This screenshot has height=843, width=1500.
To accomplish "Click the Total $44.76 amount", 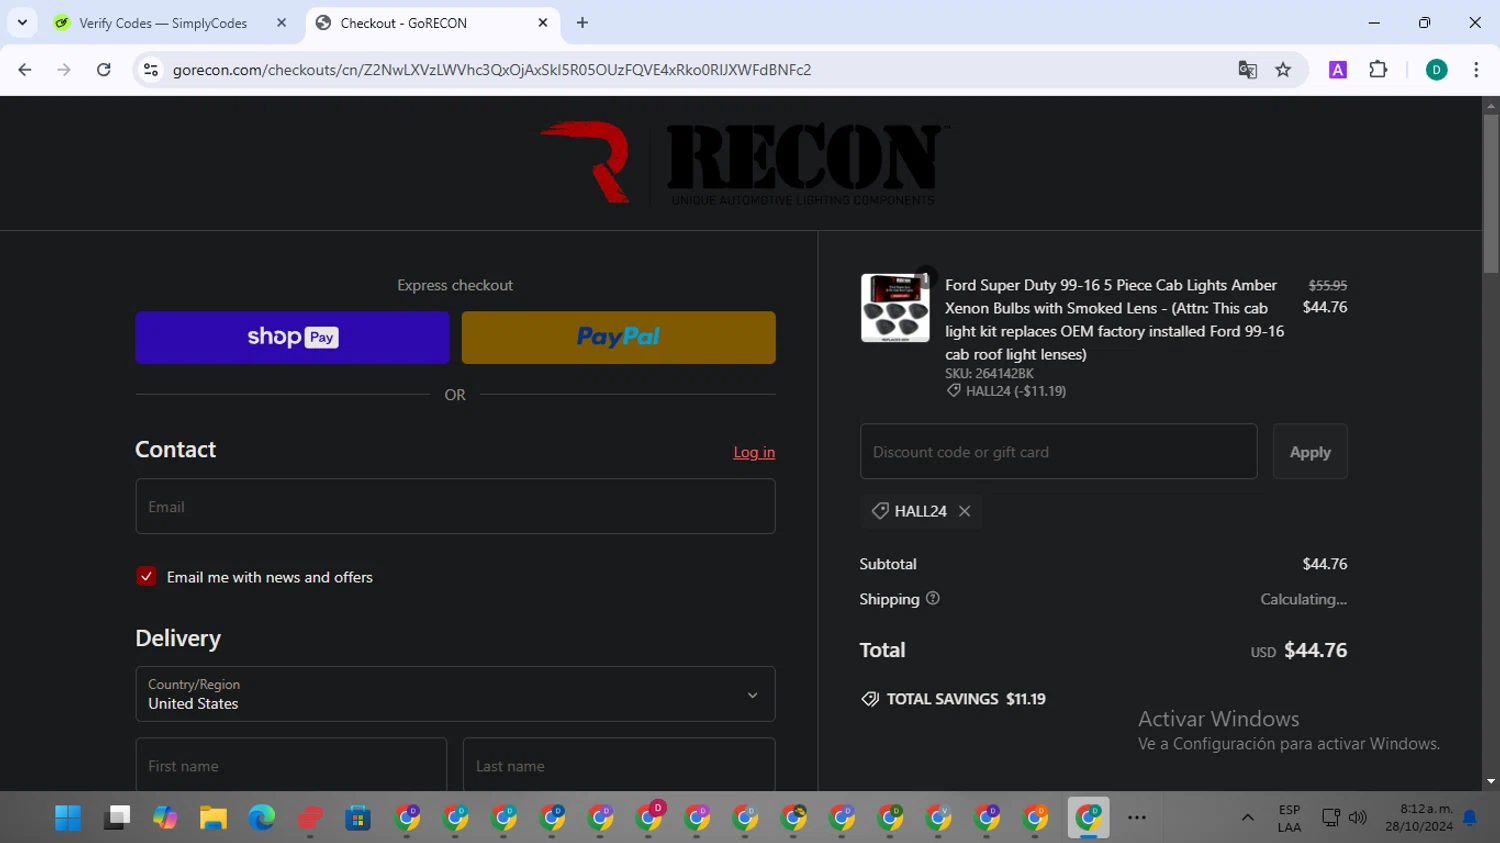I will [x=1315, y=650].
